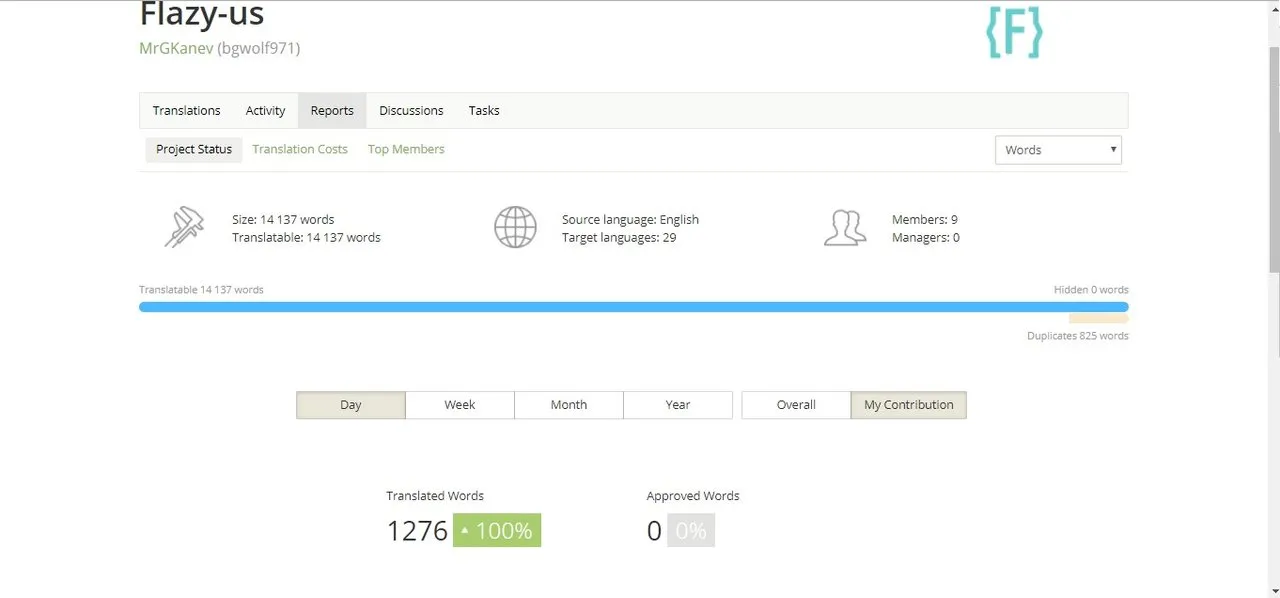Click the 'Duplicates 825 words' label
The height and width of the screenshot is (598, 1280).
pos(1078,336)
